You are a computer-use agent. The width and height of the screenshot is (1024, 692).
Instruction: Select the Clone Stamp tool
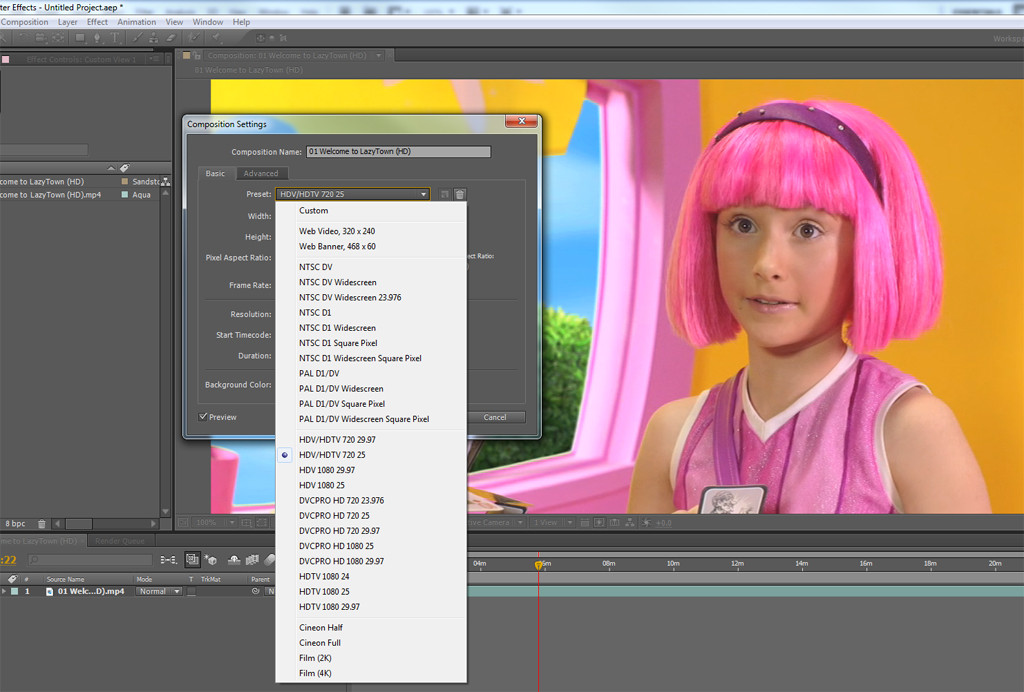pyautogui.click(x=153, y=38)
